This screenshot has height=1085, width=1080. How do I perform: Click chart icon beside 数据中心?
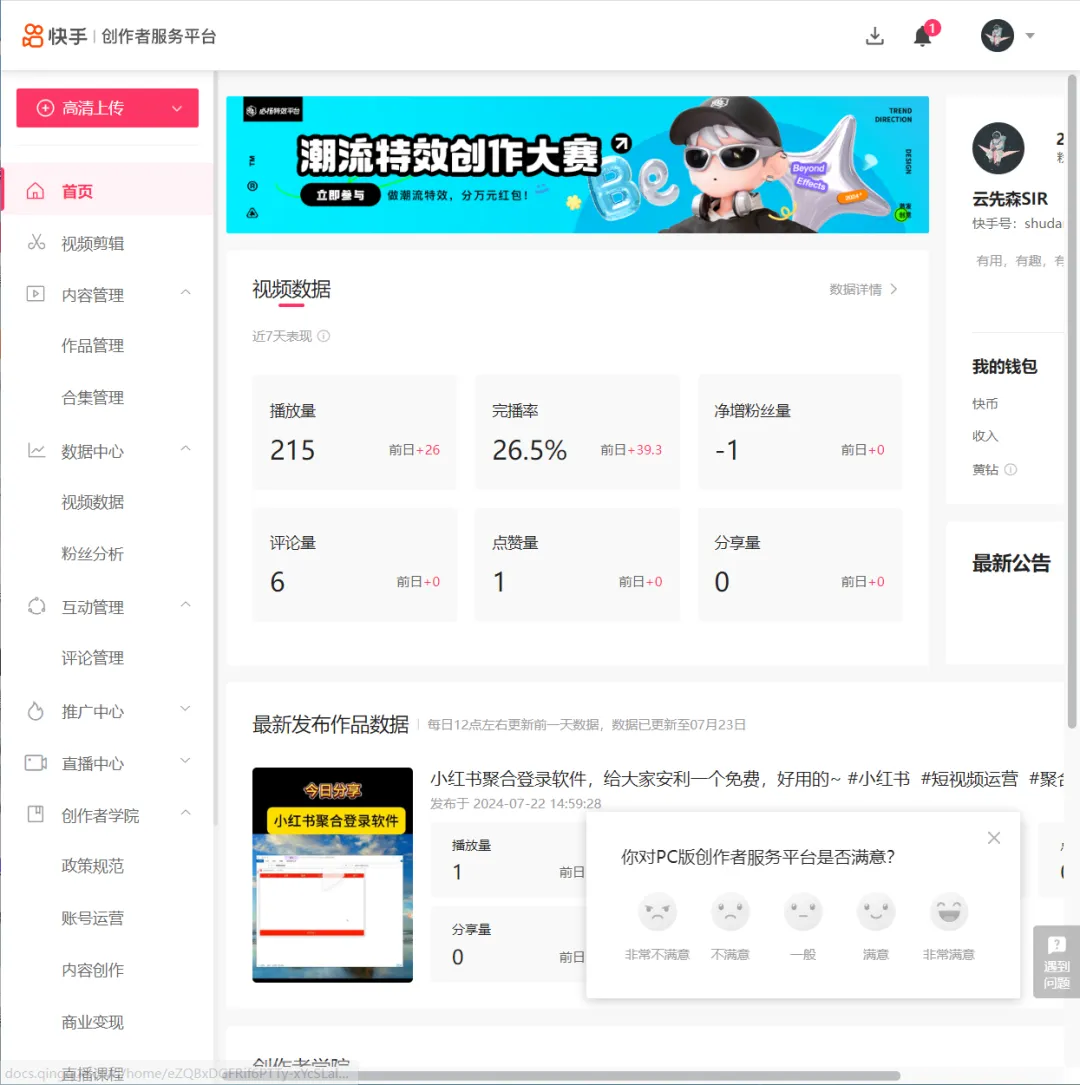point(36,450)
